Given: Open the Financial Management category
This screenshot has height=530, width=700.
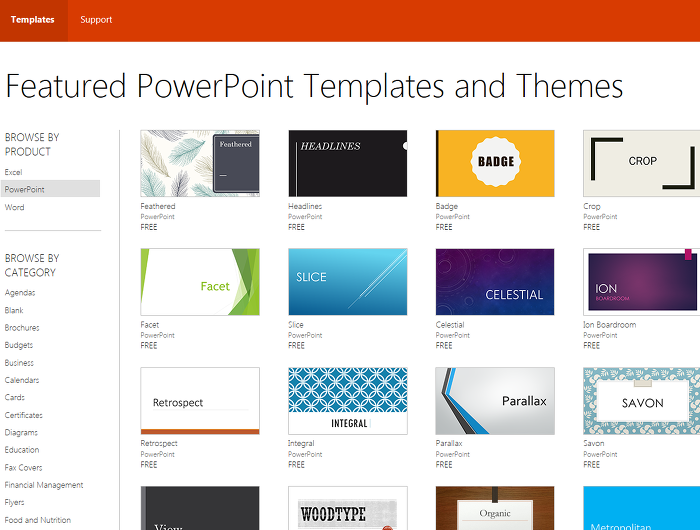Looking at the screenshot, I should tap(44, 485).
